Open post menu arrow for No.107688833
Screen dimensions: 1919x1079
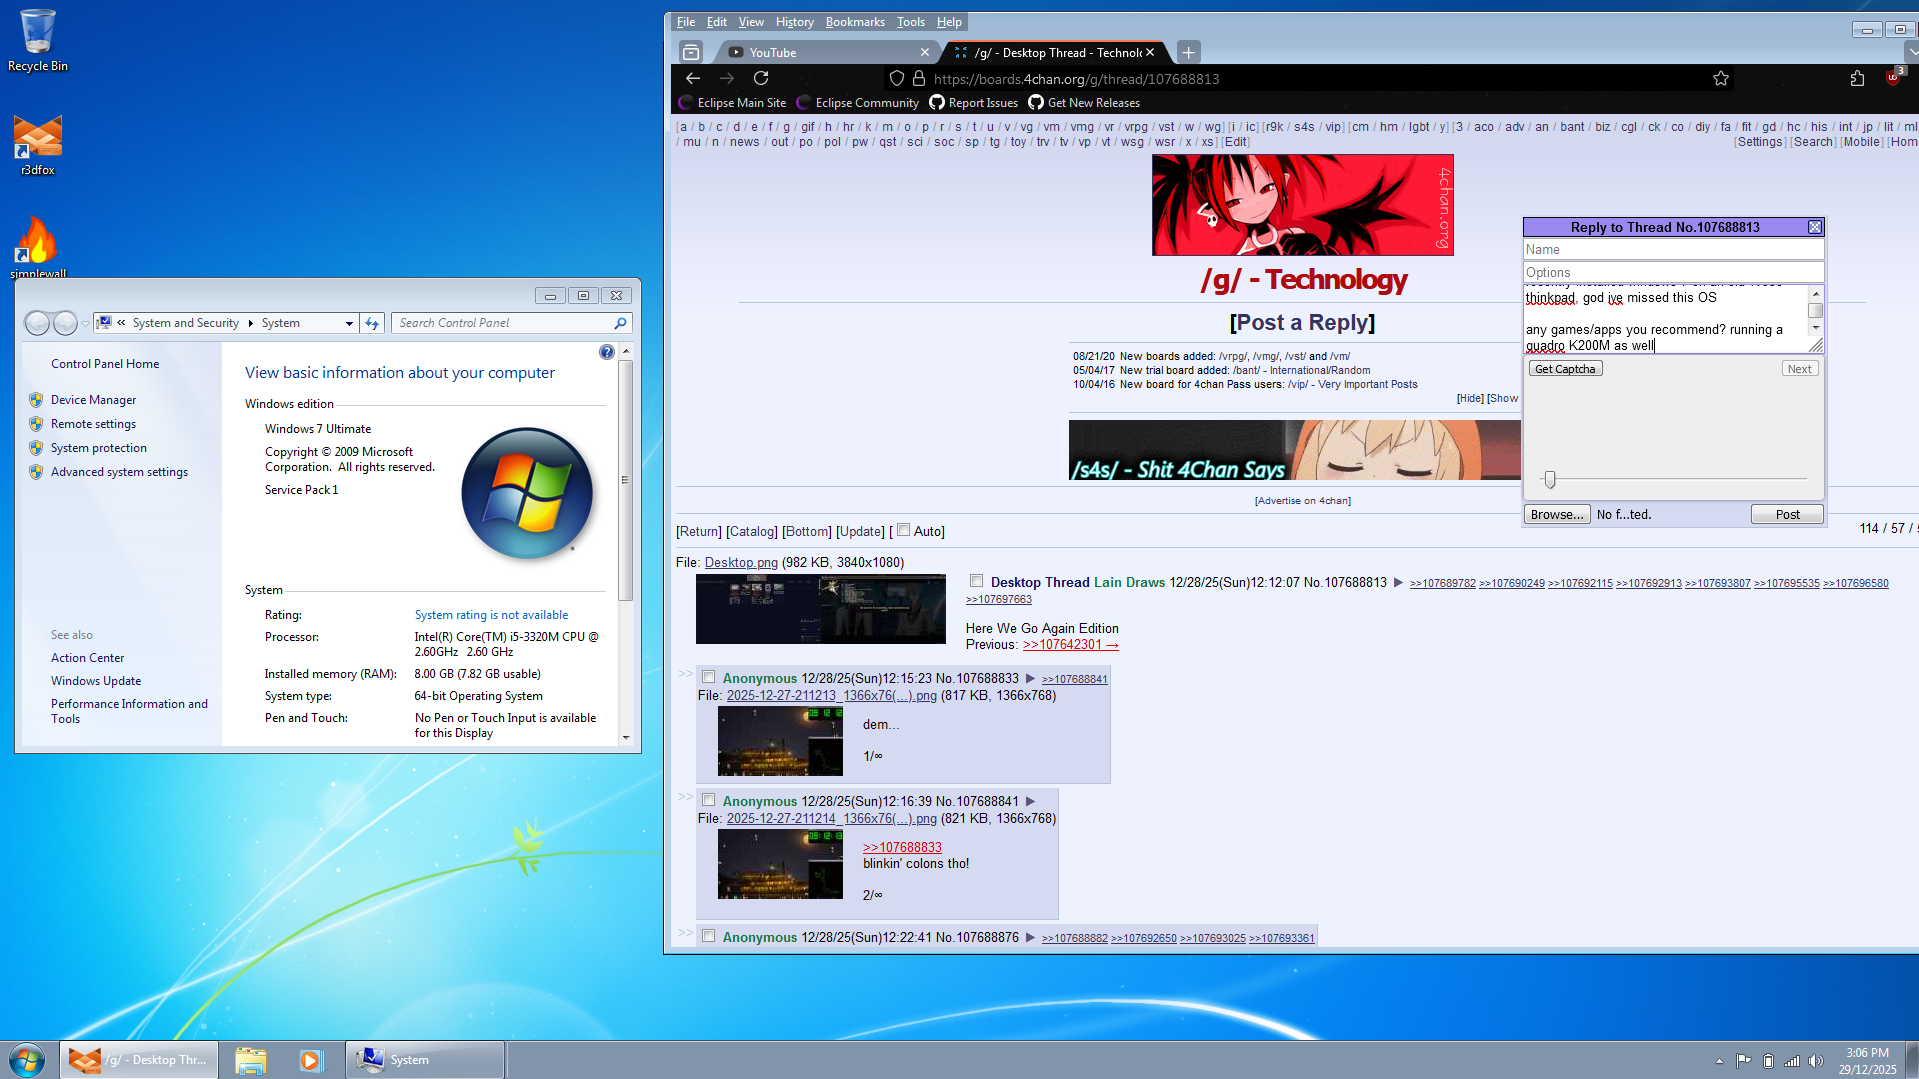(x=1030, y=678)
